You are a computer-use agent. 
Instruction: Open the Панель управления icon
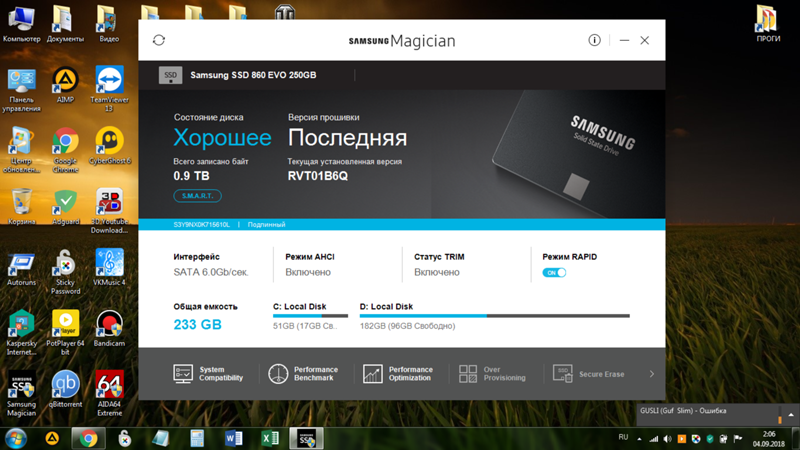tap(21, 90)
